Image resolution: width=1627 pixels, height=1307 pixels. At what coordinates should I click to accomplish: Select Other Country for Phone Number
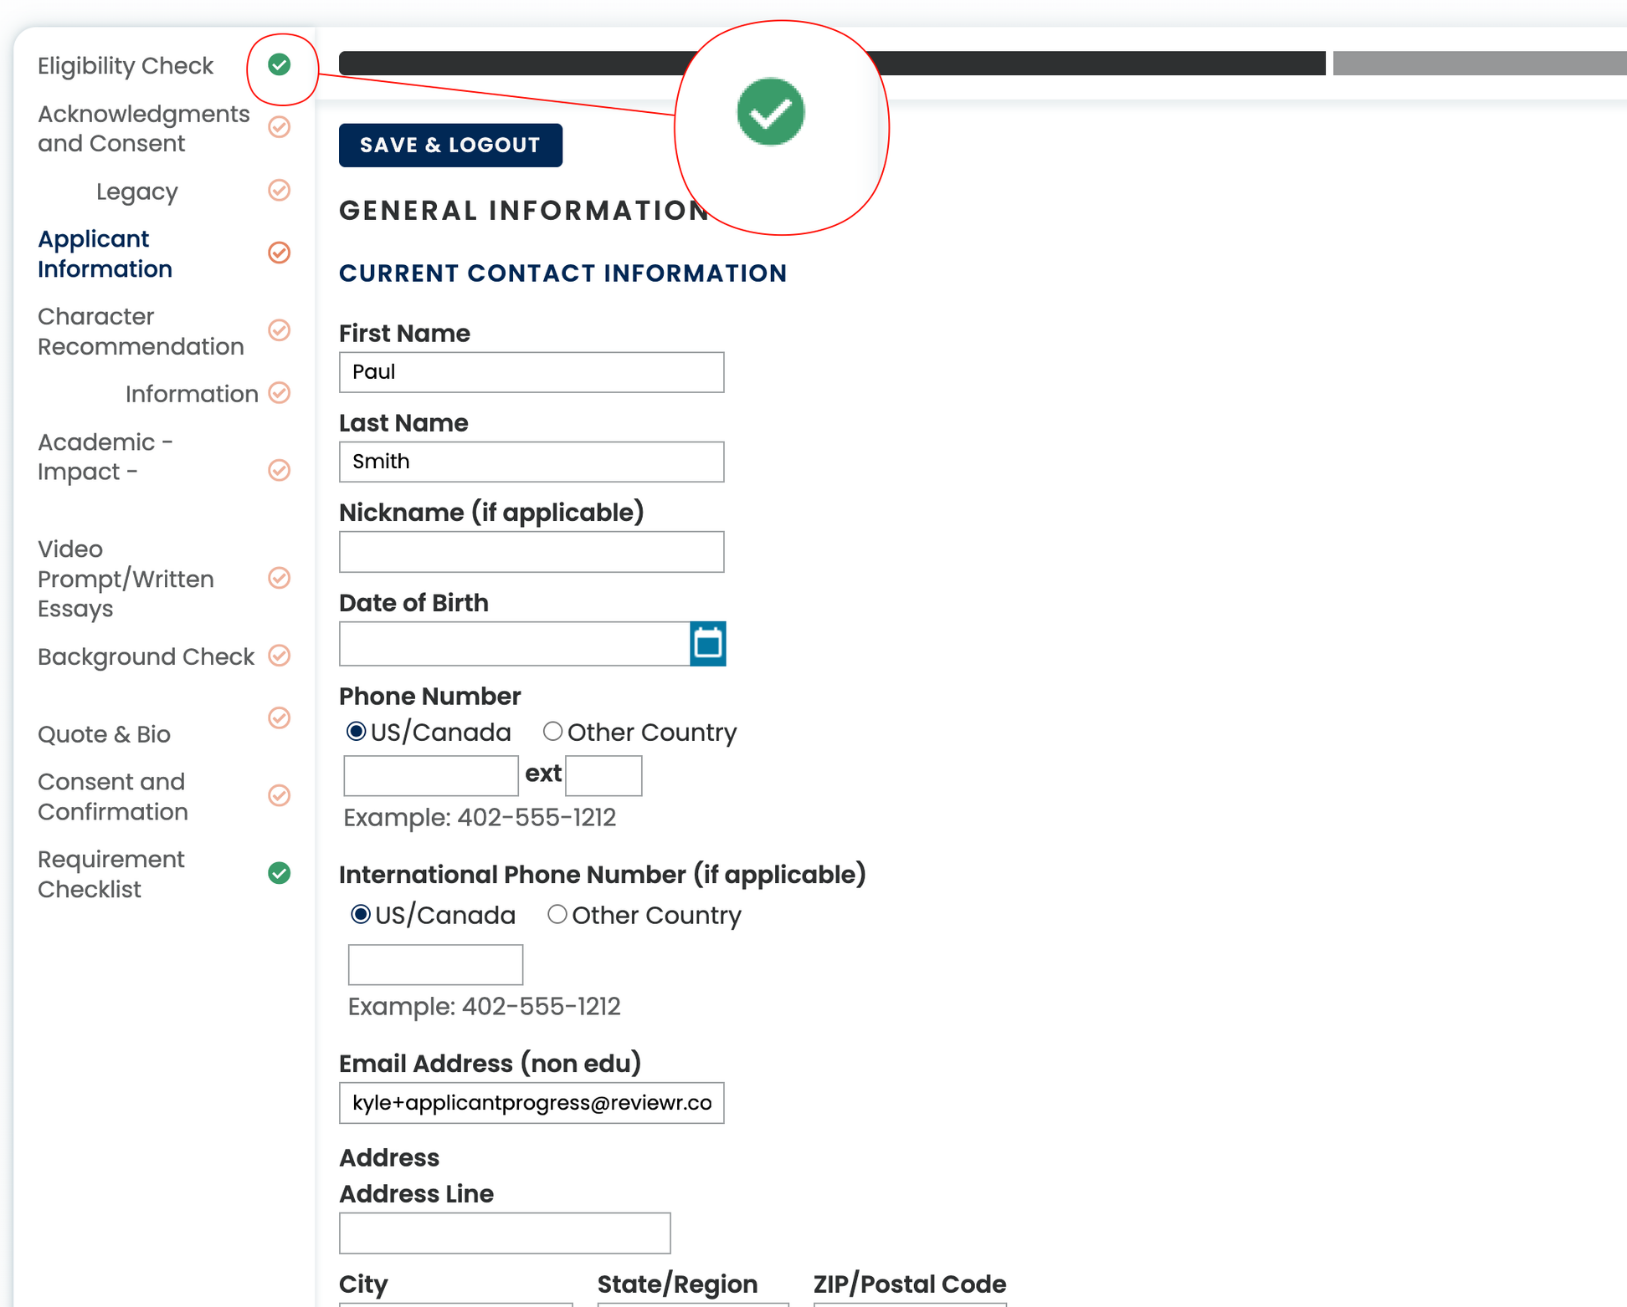[x=552, y=731]
